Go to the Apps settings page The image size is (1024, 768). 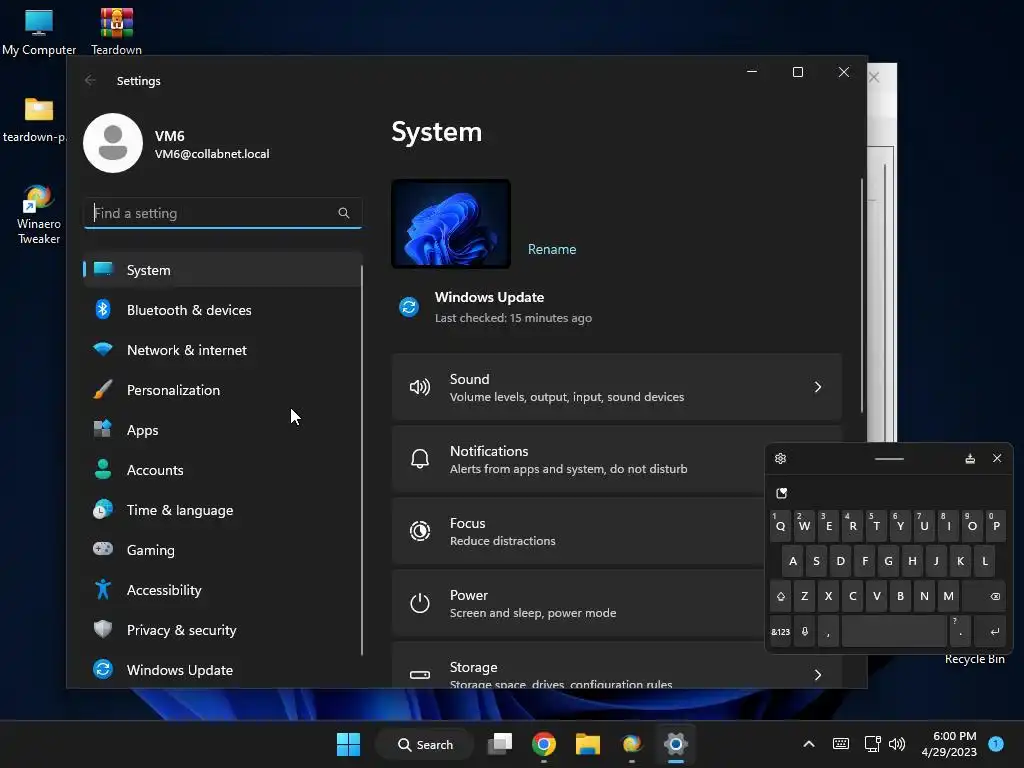222,430
